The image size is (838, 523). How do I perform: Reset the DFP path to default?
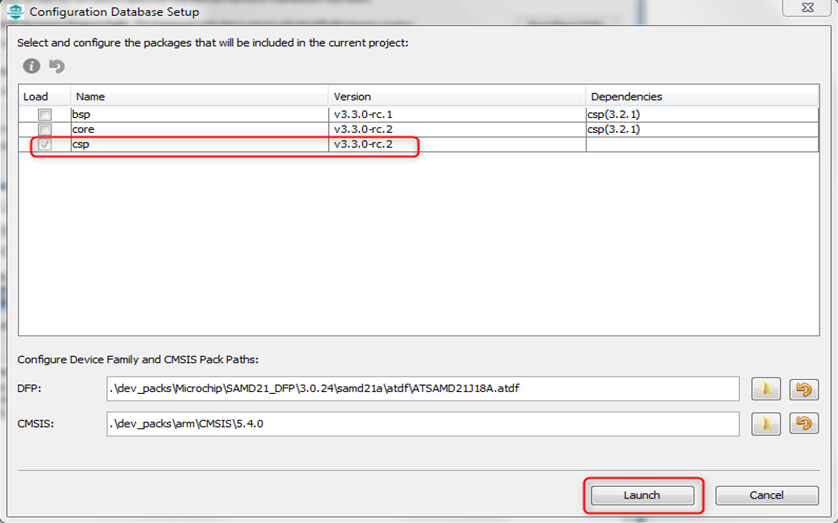coord(803,389)
